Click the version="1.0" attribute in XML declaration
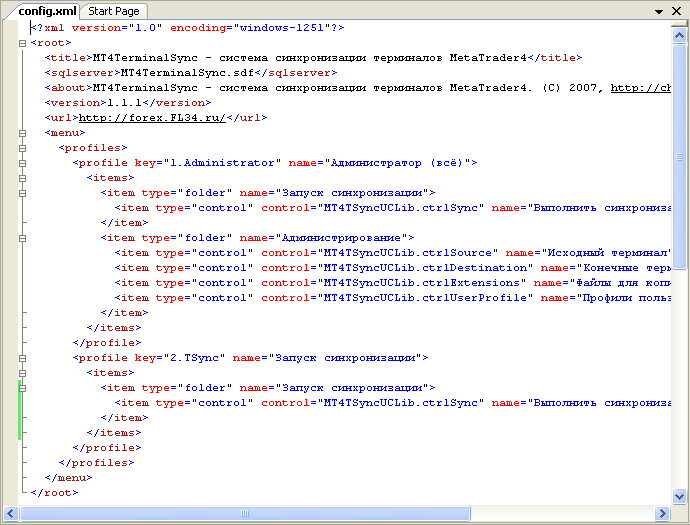 coord(117,28)
